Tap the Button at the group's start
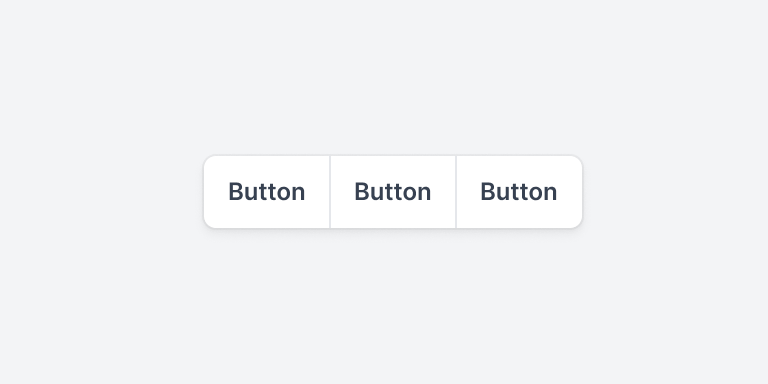 click(x=267, y=192)
